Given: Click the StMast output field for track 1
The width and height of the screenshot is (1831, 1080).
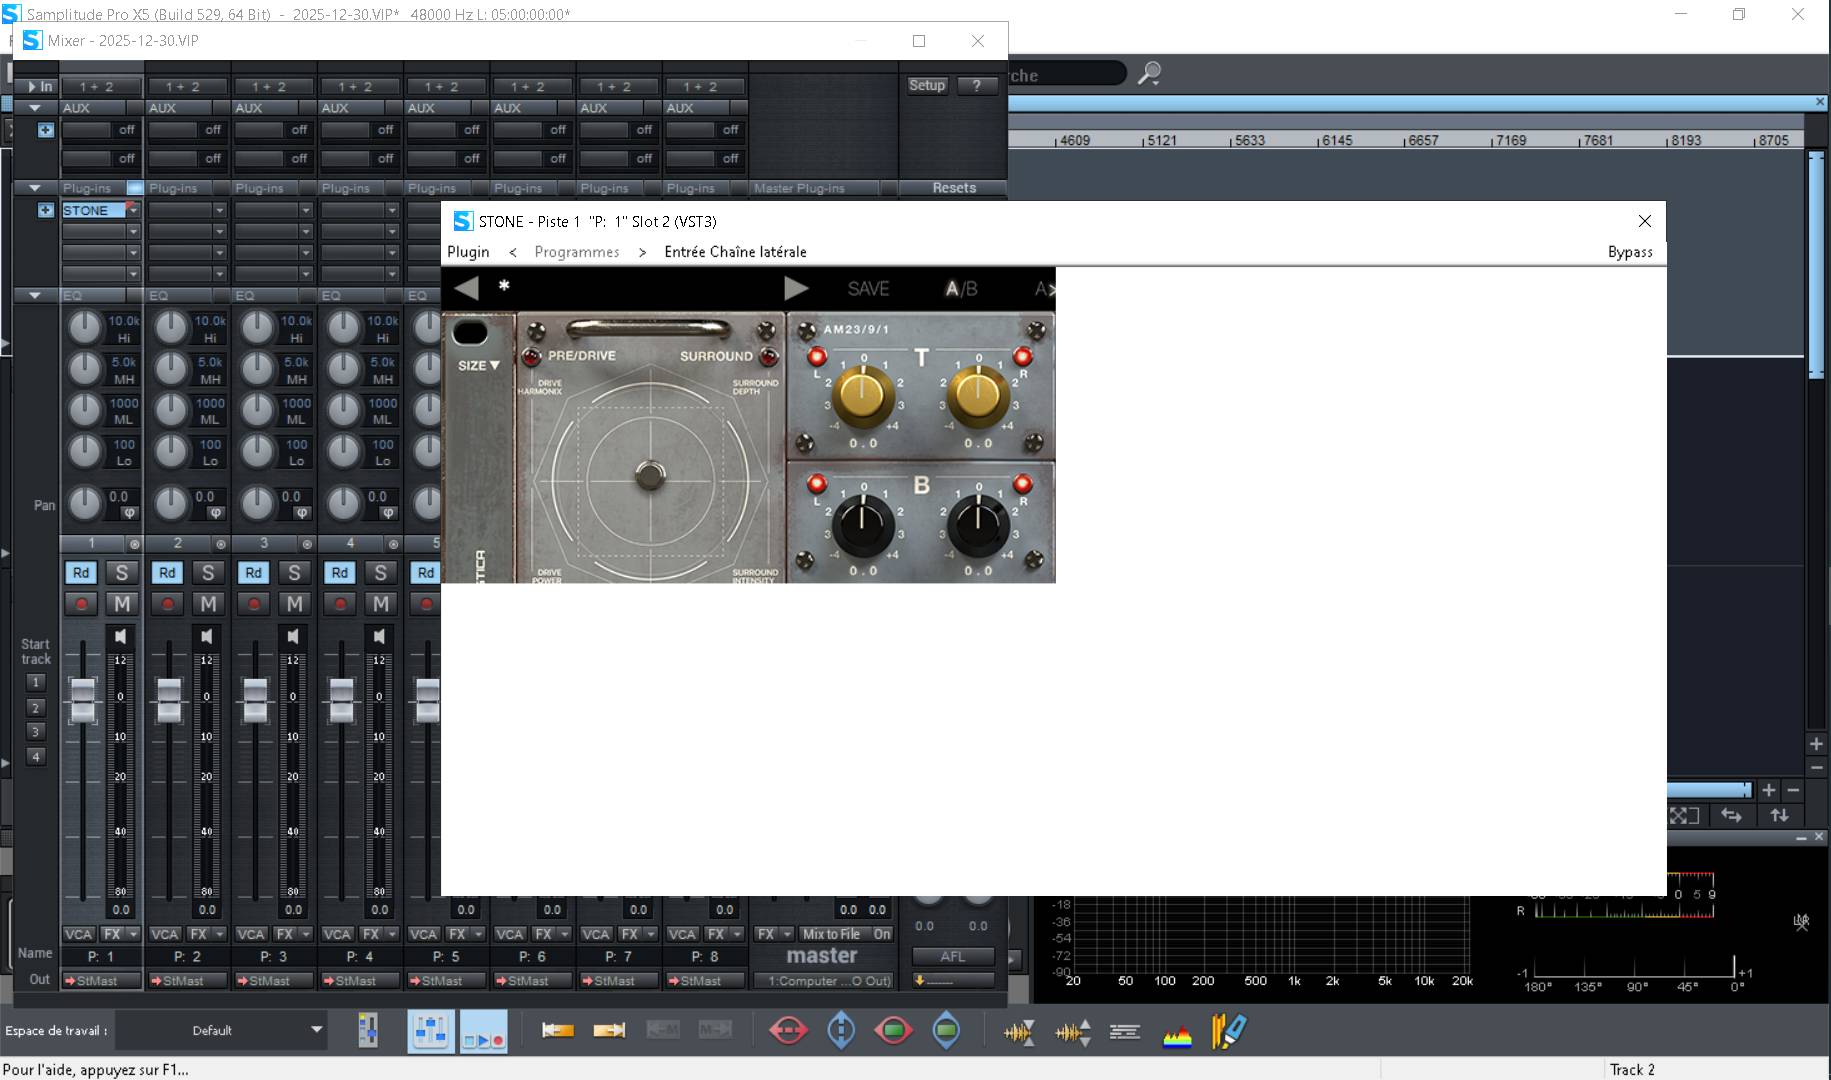Looking at the screenshot, I should pos(102,981).
